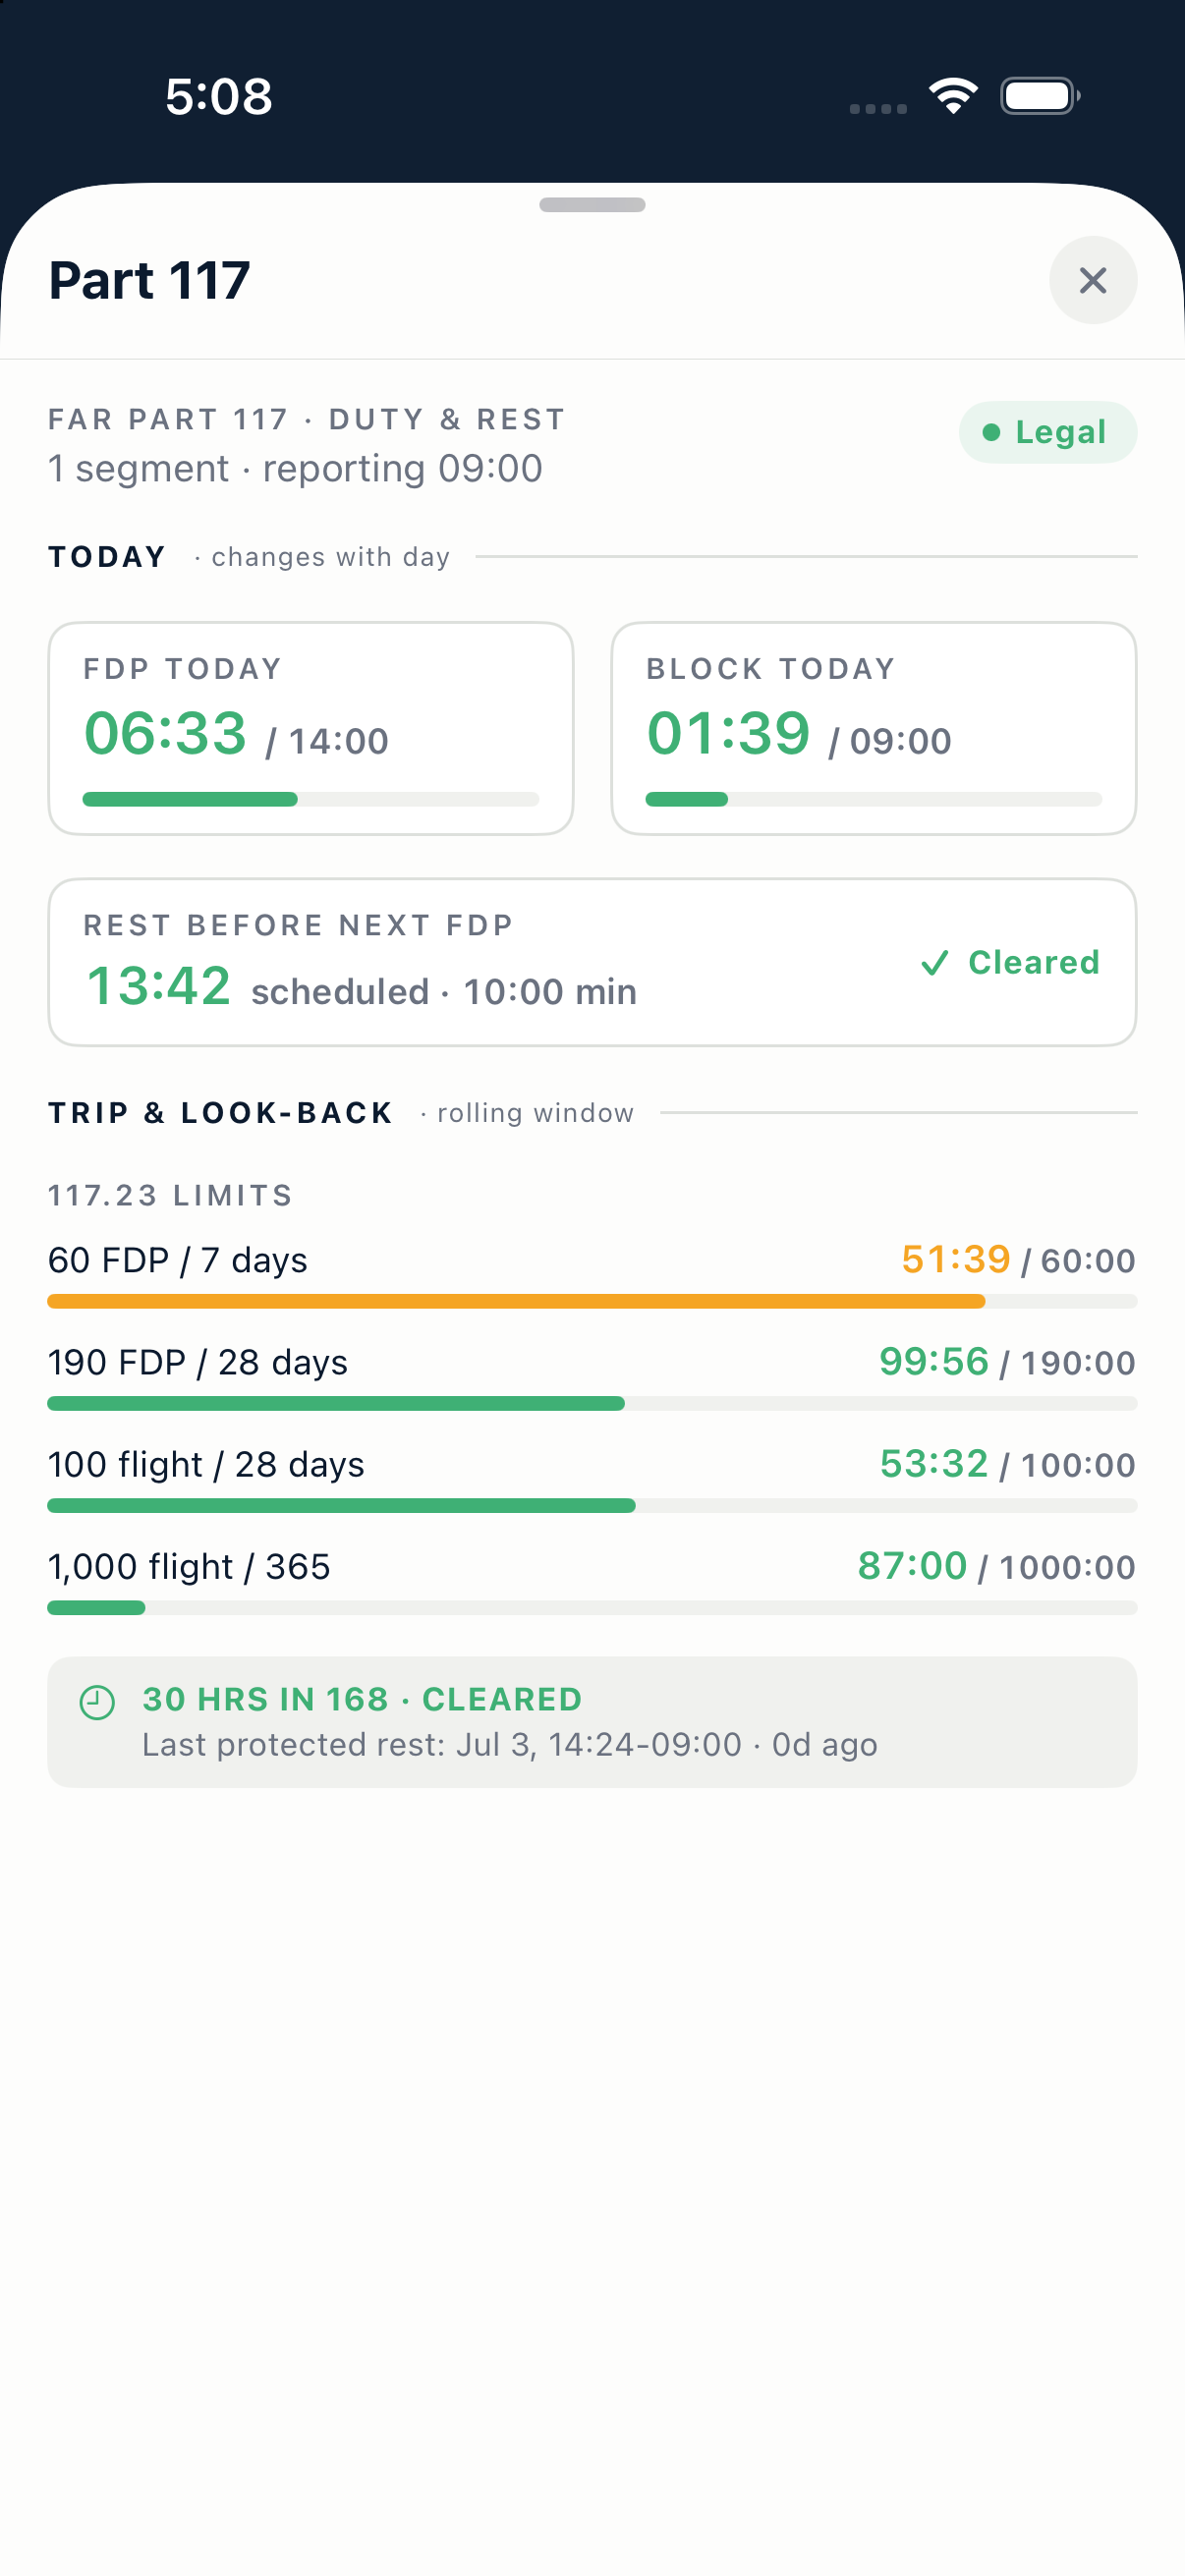This screenshot has width=1185, height=2576.
Task: Select the Rest Before Next FDP card
Action: pos(592,962)
